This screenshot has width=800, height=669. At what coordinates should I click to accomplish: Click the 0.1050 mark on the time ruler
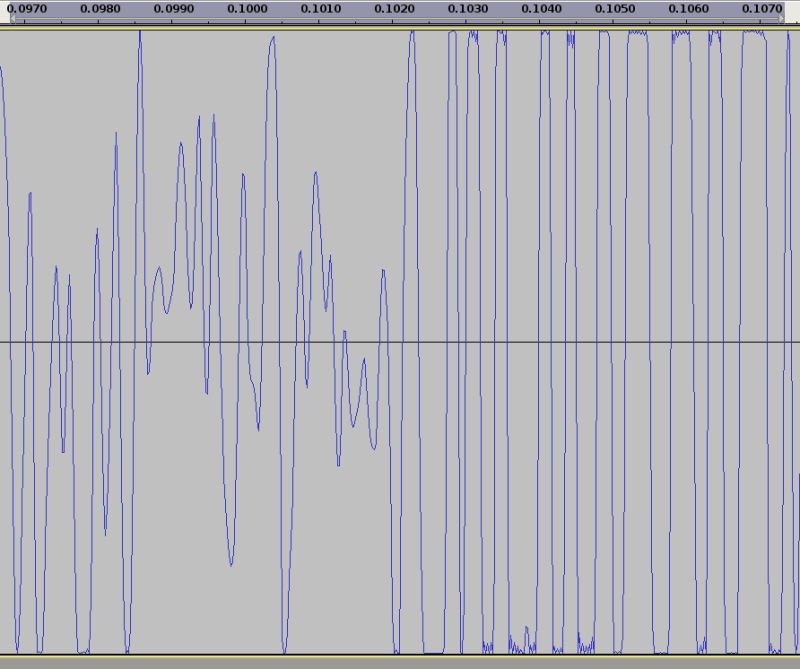coord(615,9)
